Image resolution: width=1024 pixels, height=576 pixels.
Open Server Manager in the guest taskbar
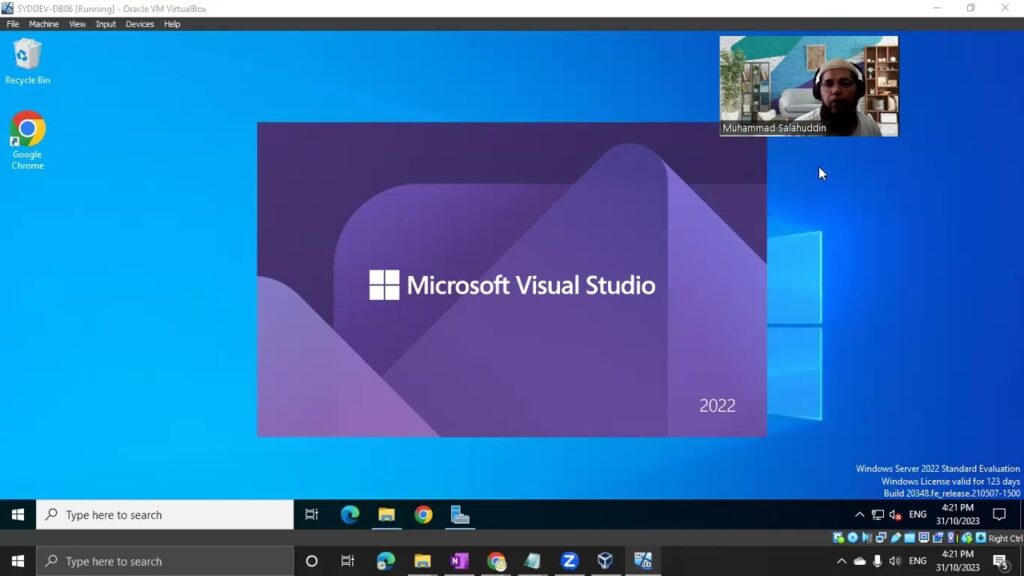pyautogui.click(x=460, y=515)
